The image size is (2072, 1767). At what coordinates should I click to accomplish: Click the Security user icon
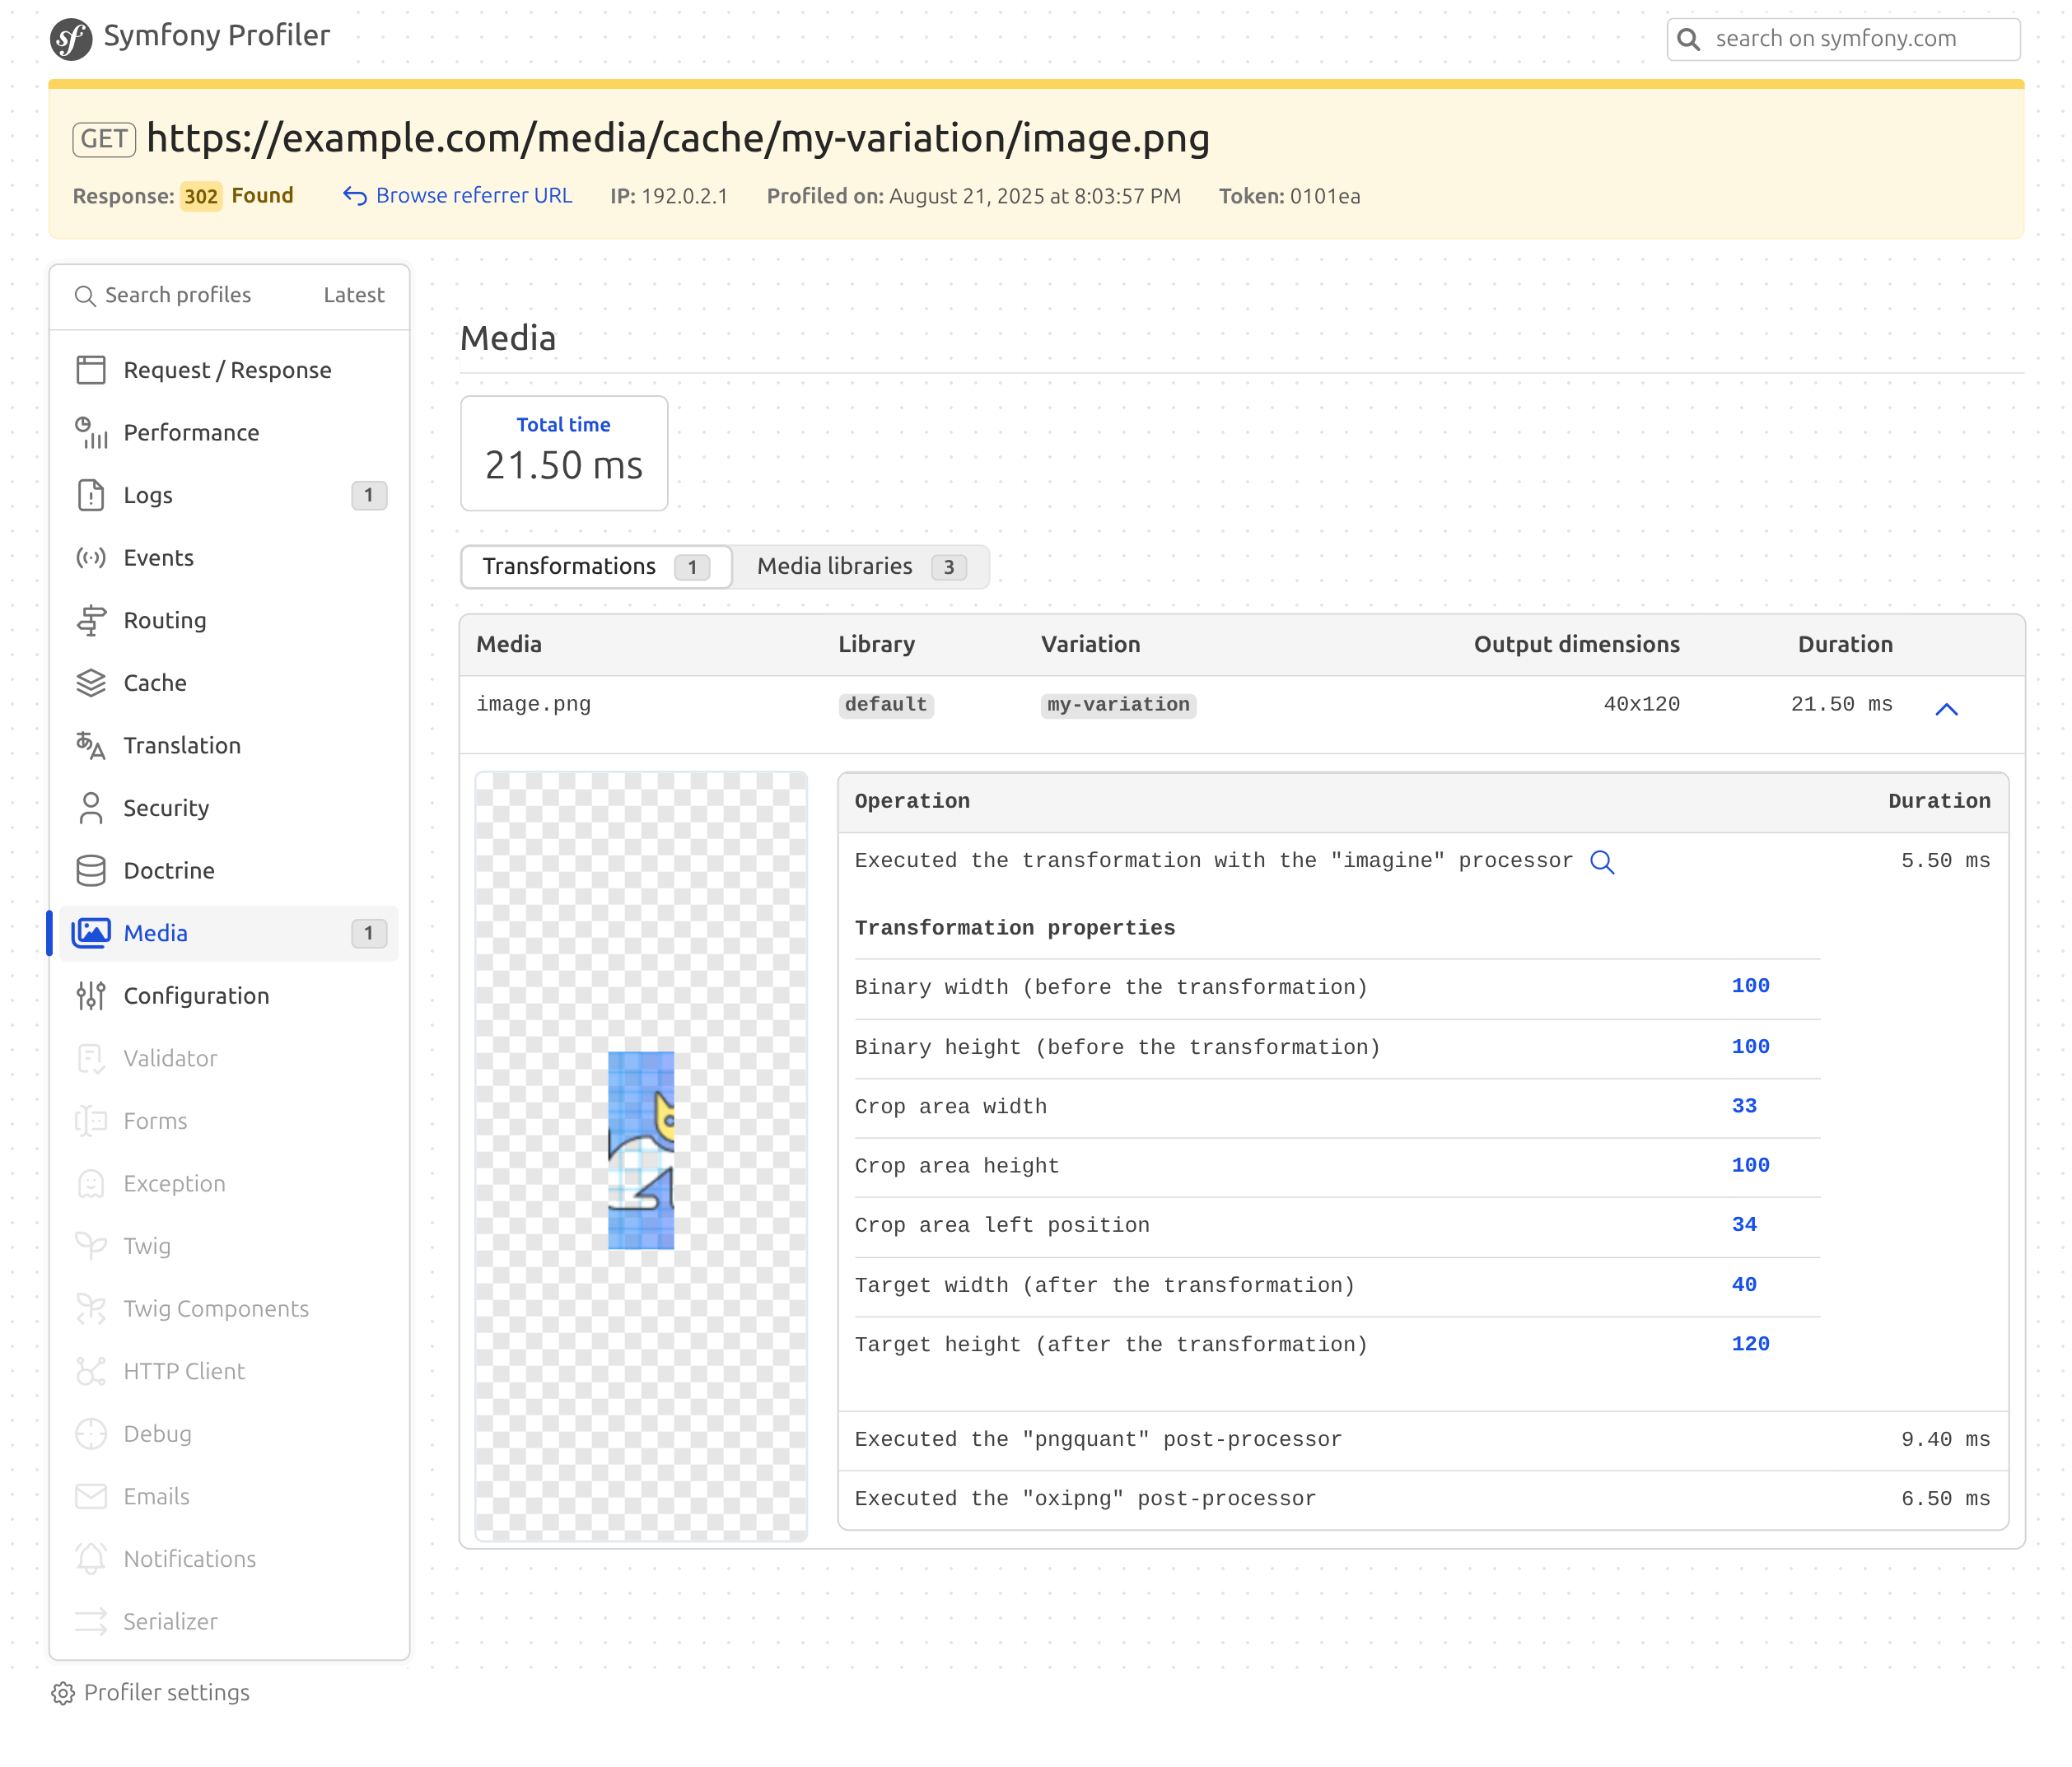click(x=91, y=808)
